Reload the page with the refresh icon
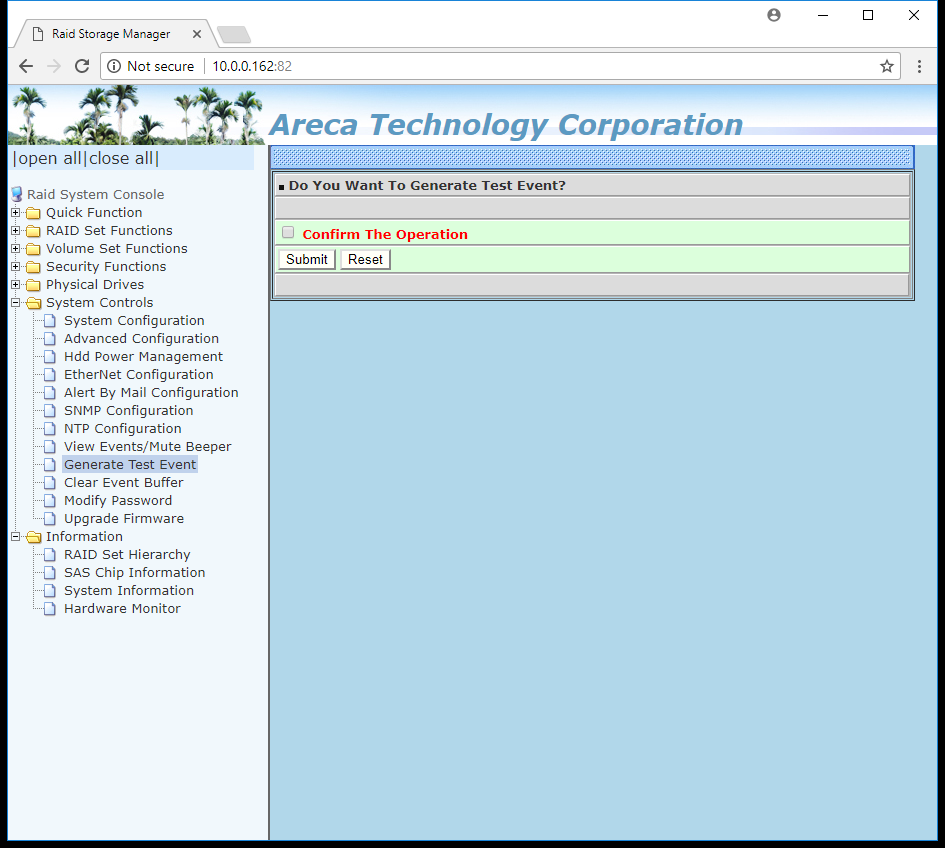Viewport: 945px width, 848px height. click(x=82, y=66)
